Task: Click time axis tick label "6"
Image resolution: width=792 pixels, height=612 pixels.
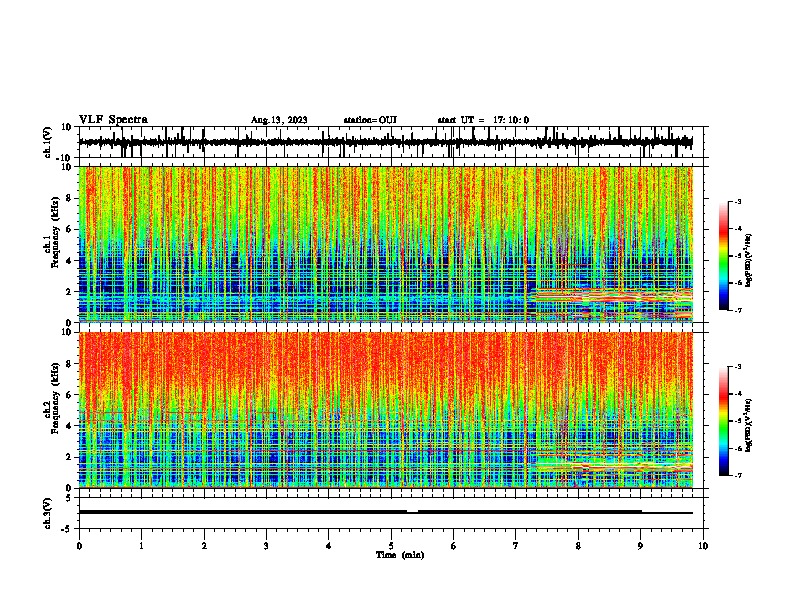Action: click(453, 546)
